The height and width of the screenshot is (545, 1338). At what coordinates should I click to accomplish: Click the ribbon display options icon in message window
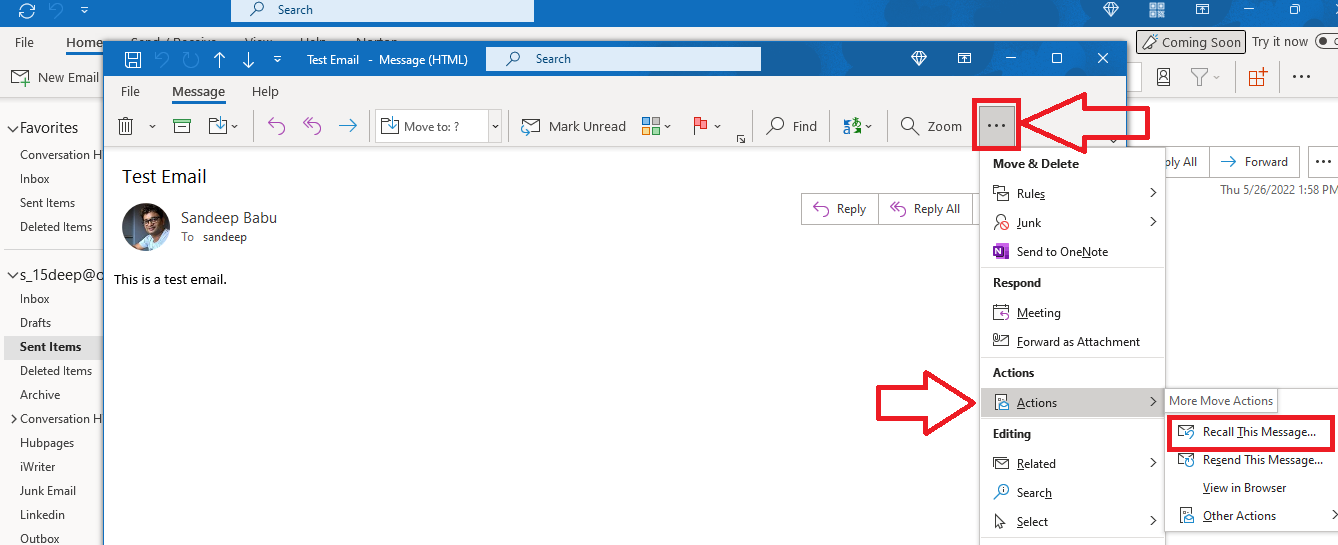[964, 59]
